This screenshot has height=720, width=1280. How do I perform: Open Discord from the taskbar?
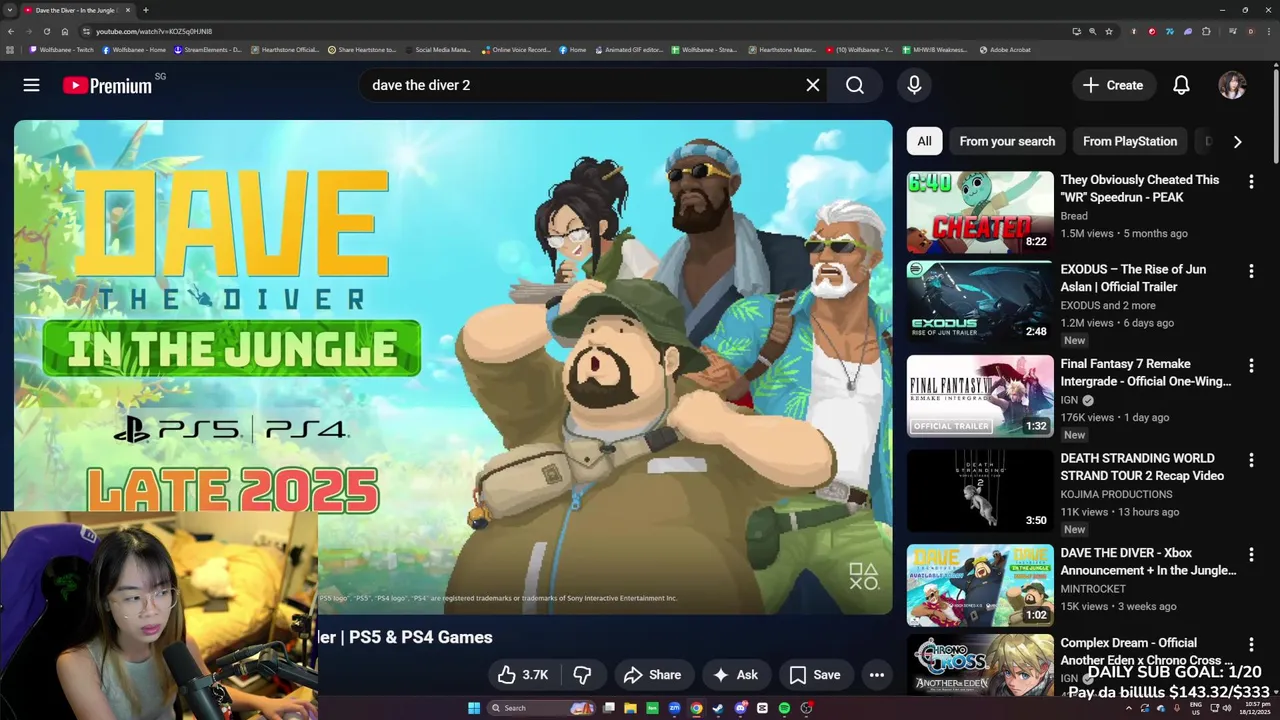click(x=741, y=708)
